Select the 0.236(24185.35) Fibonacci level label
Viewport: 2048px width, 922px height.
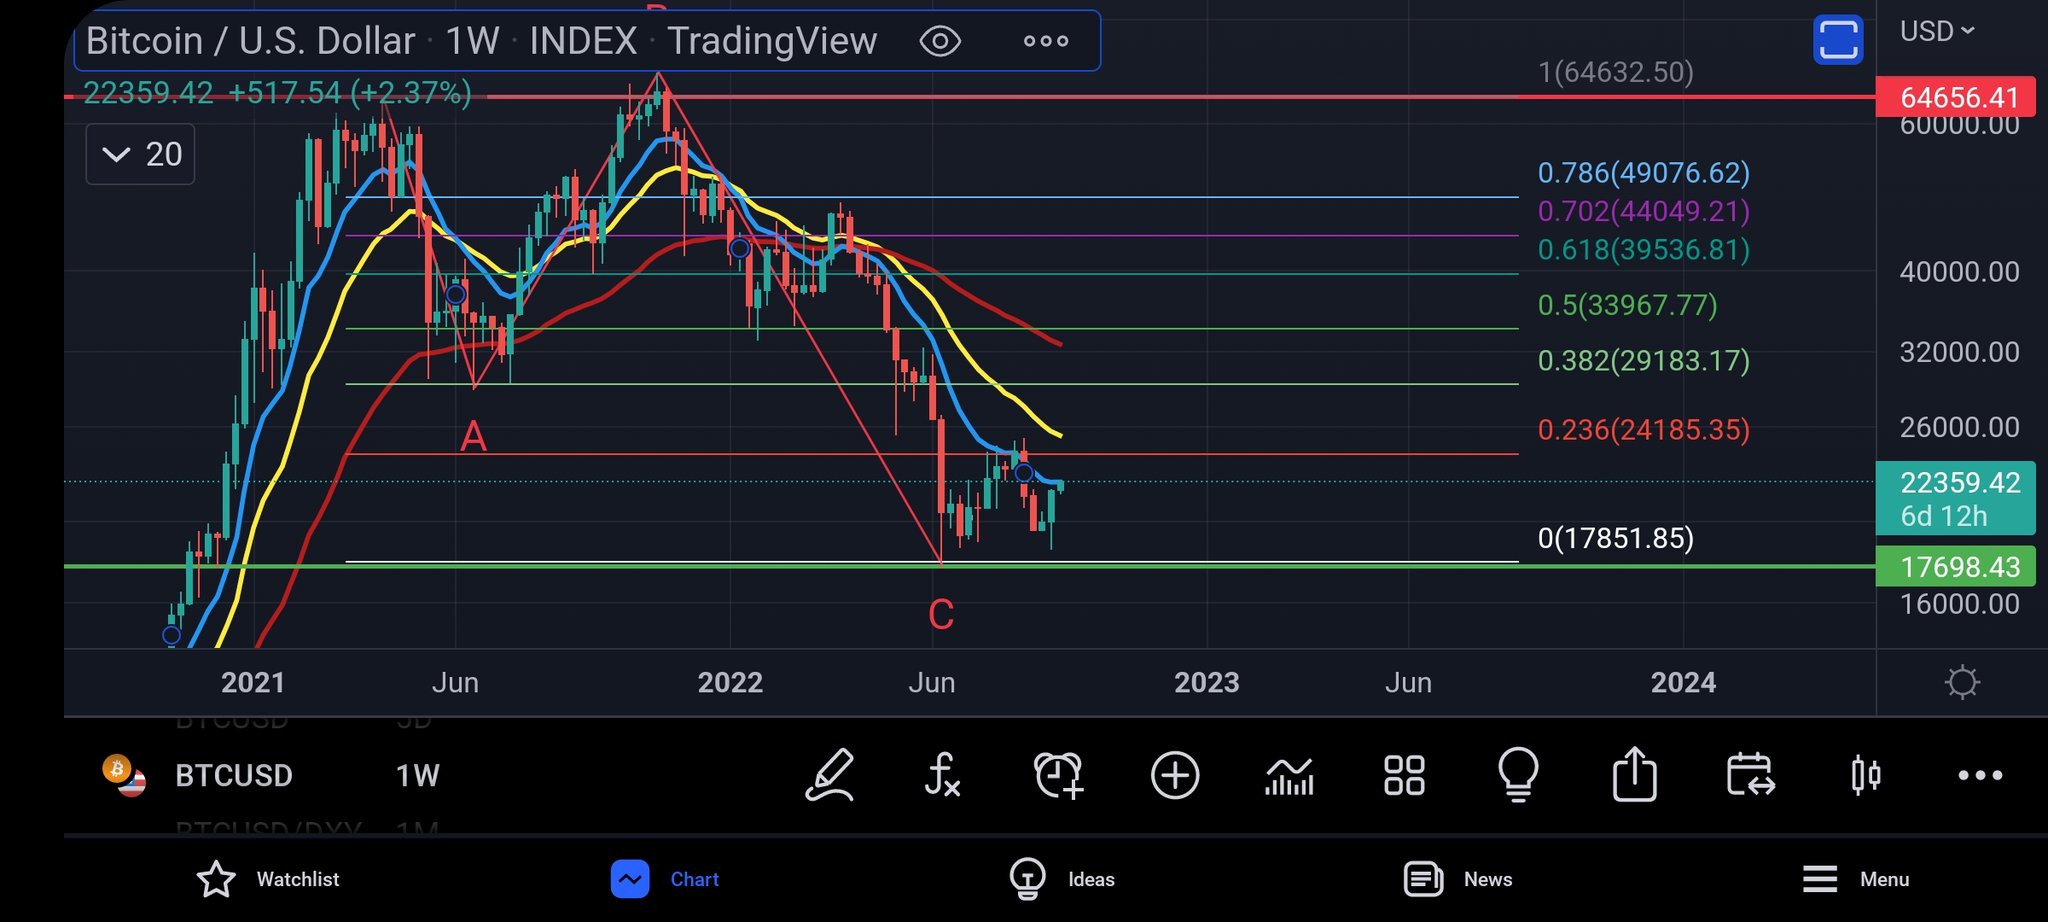pyautogui.click(x=1644, y=429)
